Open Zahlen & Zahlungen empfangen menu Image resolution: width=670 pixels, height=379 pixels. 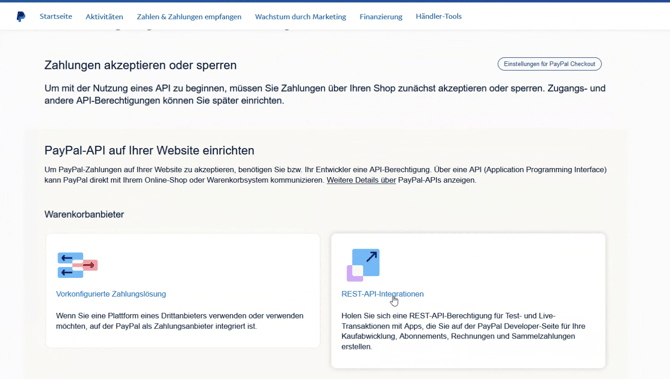pyautogui.click(x=189, y=17)
